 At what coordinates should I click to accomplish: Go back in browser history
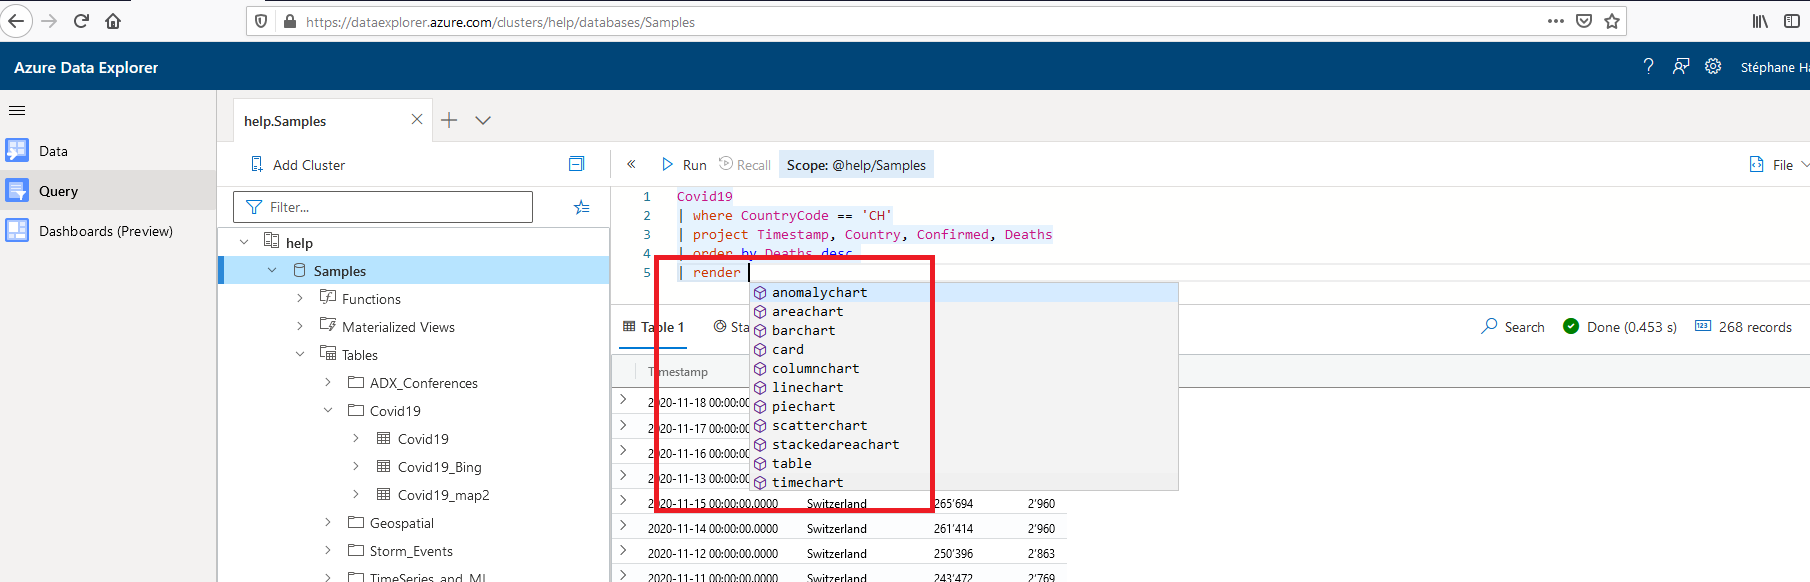point(17,21)
